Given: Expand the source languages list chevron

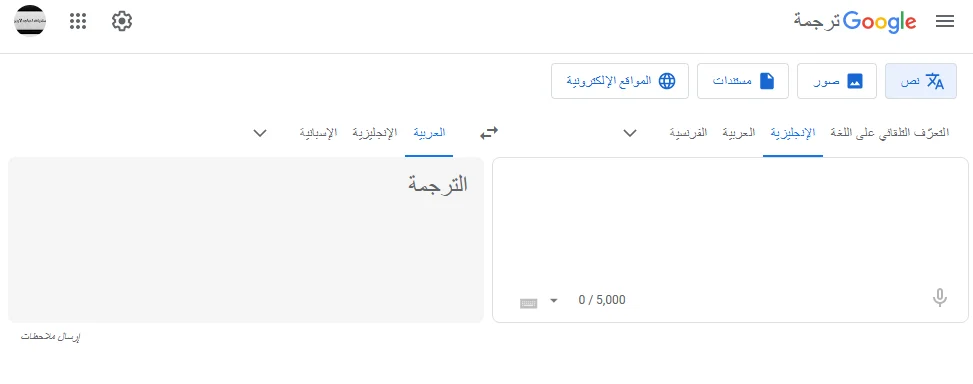Looking at the screenshot, I should [630, 133].
